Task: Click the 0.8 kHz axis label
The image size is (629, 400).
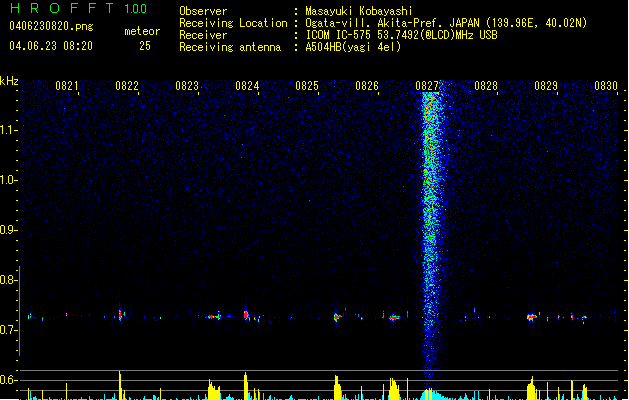Action: 8,280
